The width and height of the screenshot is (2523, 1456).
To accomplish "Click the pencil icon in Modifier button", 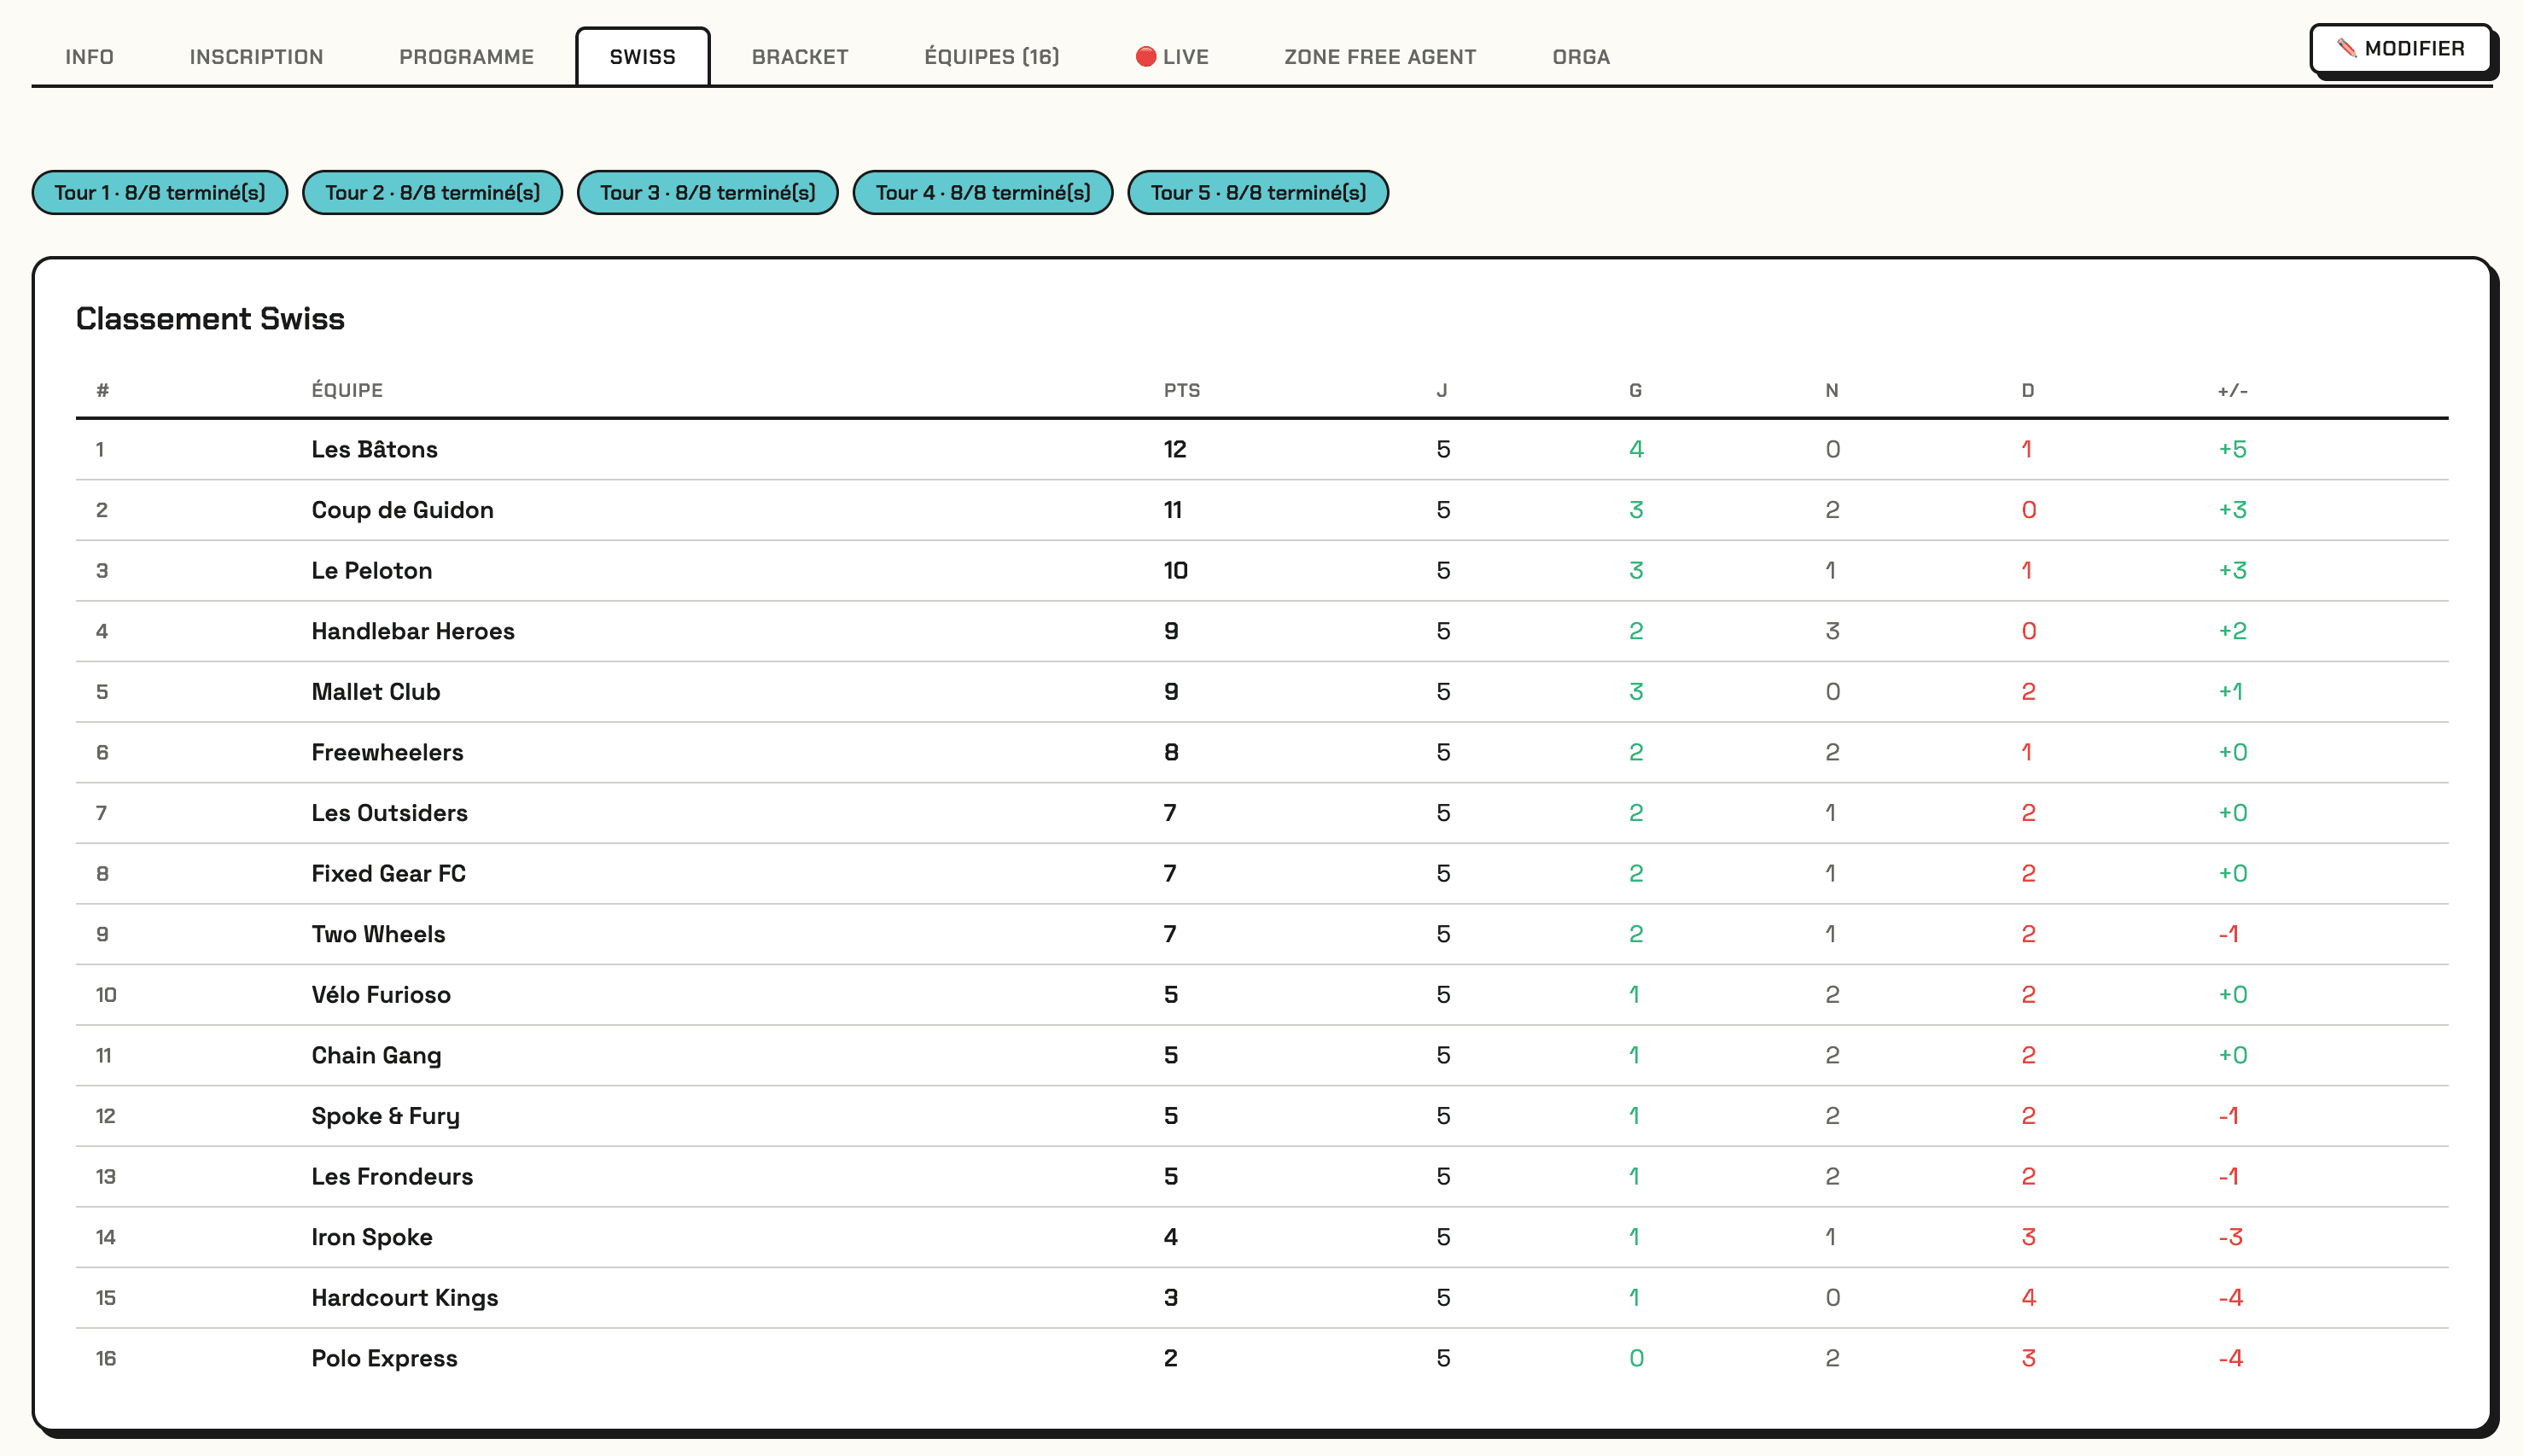I will coord(2346,48).
